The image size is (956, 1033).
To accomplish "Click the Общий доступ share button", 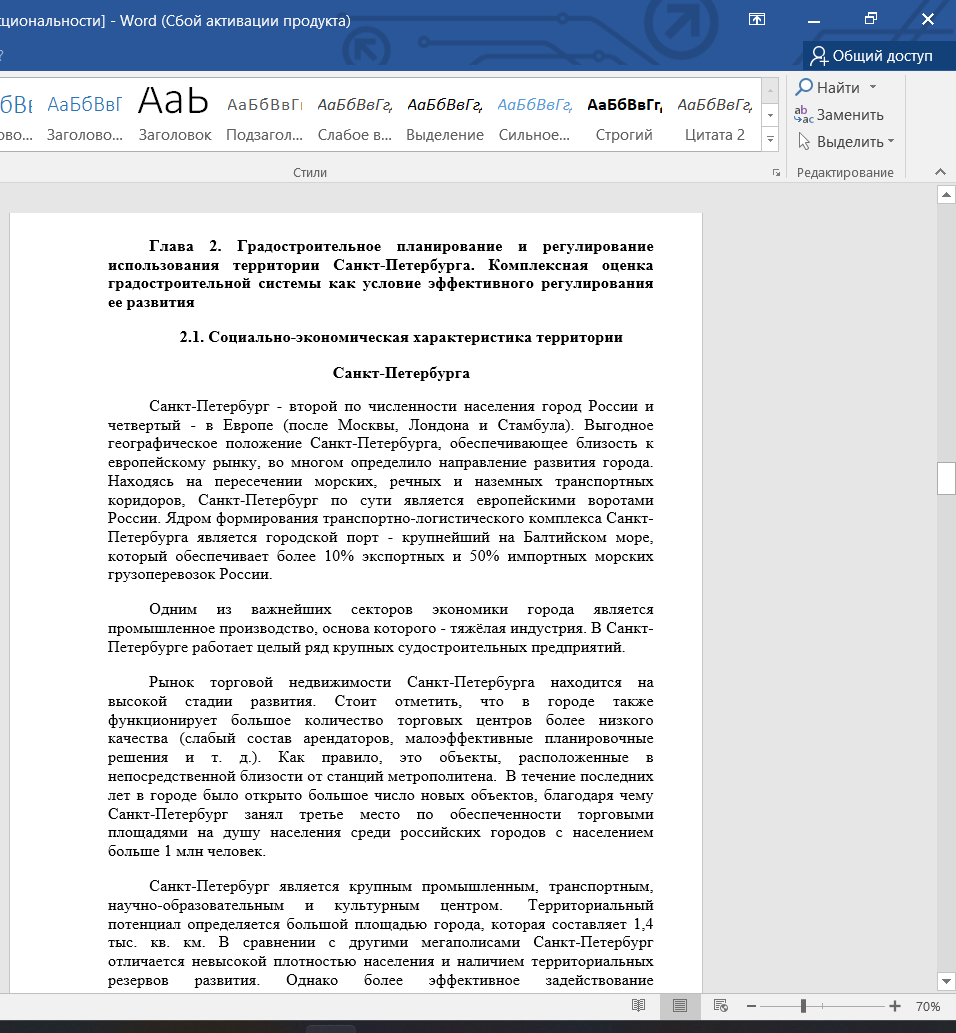I will (x=872, y=55).
